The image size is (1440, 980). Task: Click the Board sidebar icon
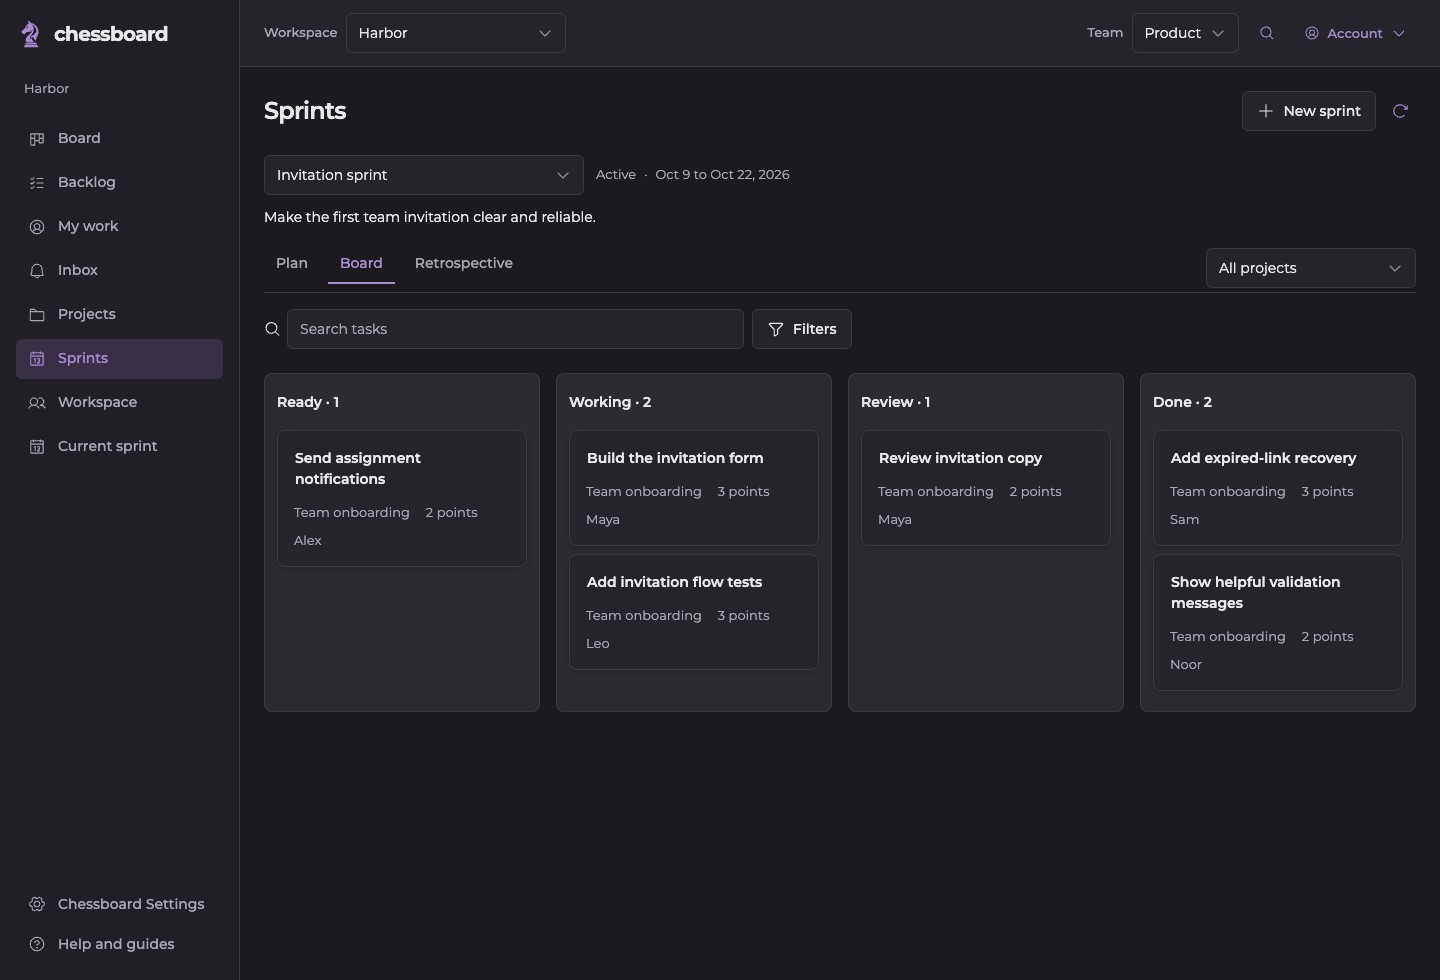(x=37, y=139)
